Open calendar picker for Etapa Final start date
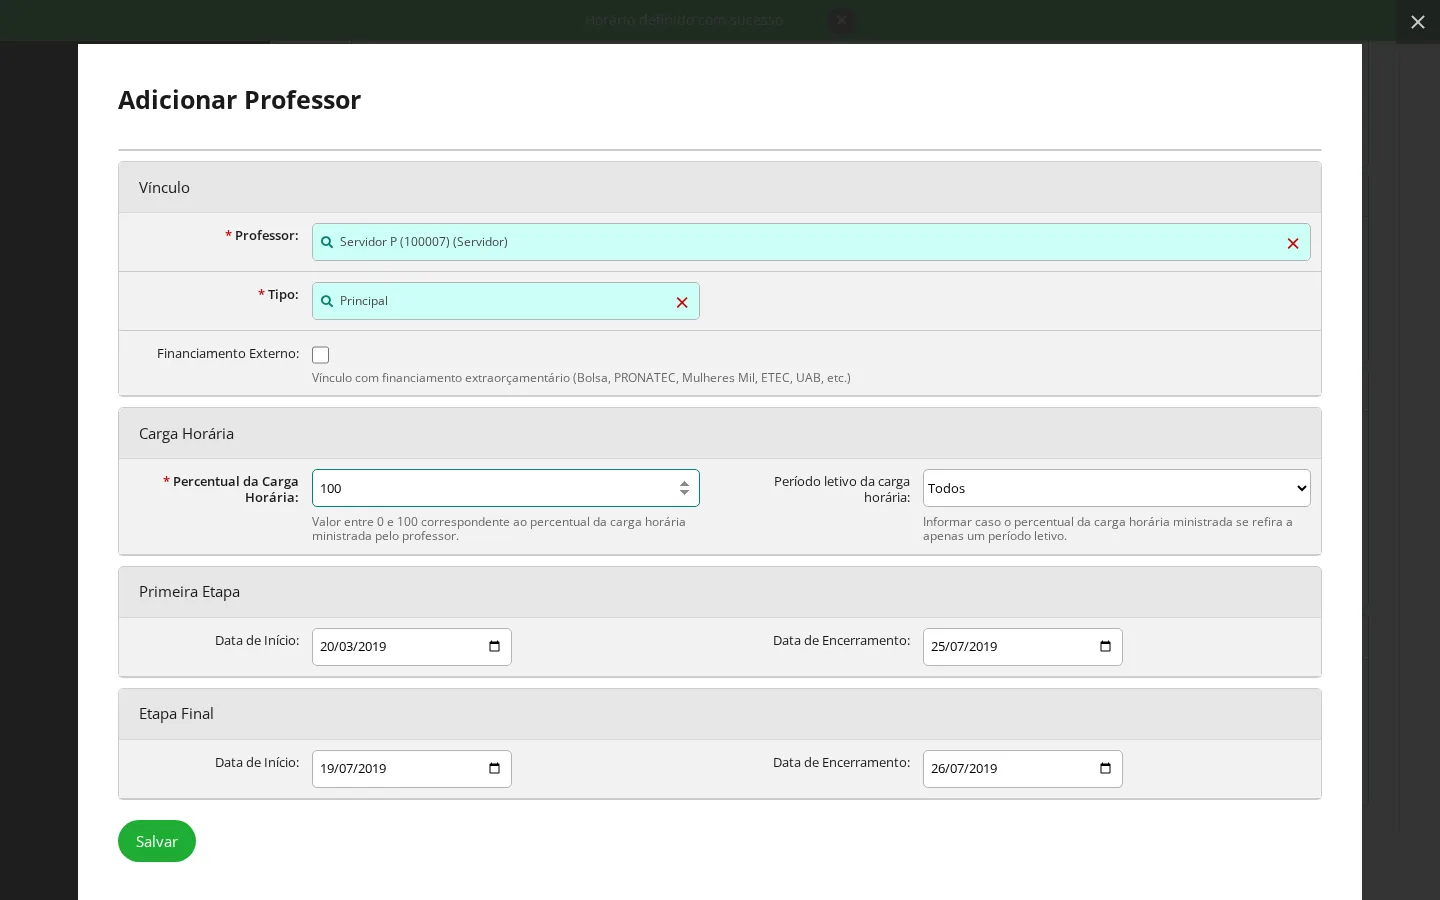The width and height of the screenshot is (1440, 900). pos(494,769)
